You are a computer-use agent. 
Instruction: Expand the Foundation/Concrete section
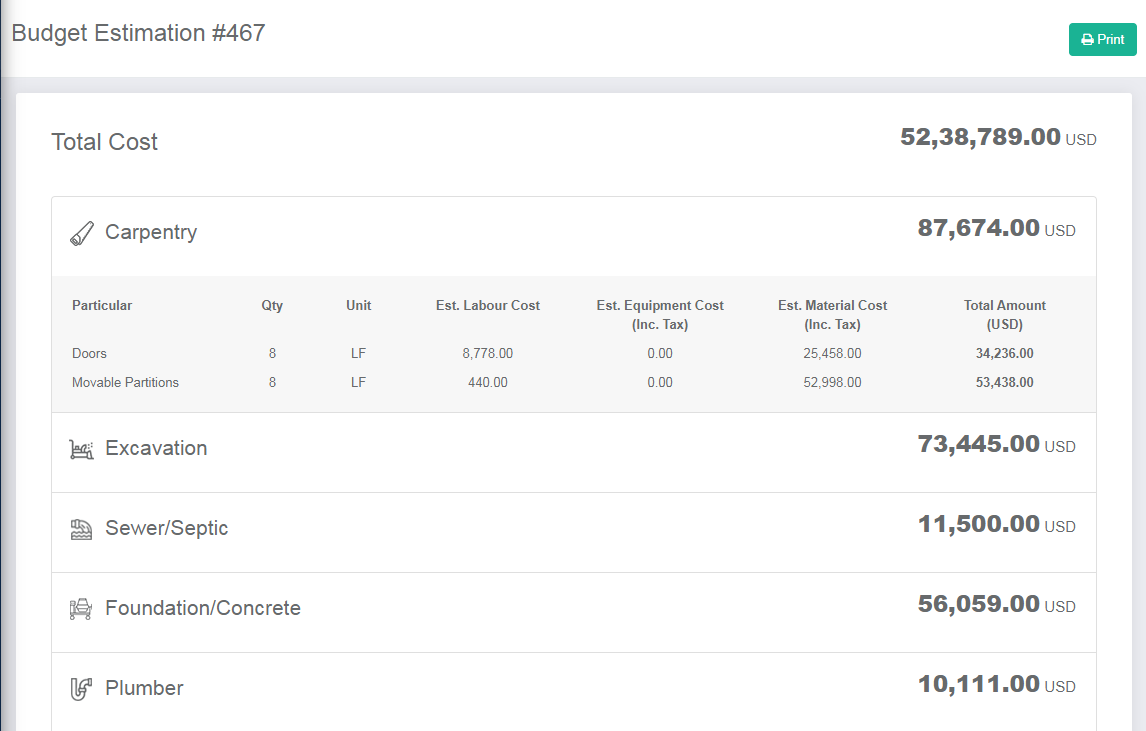[202, 609]
